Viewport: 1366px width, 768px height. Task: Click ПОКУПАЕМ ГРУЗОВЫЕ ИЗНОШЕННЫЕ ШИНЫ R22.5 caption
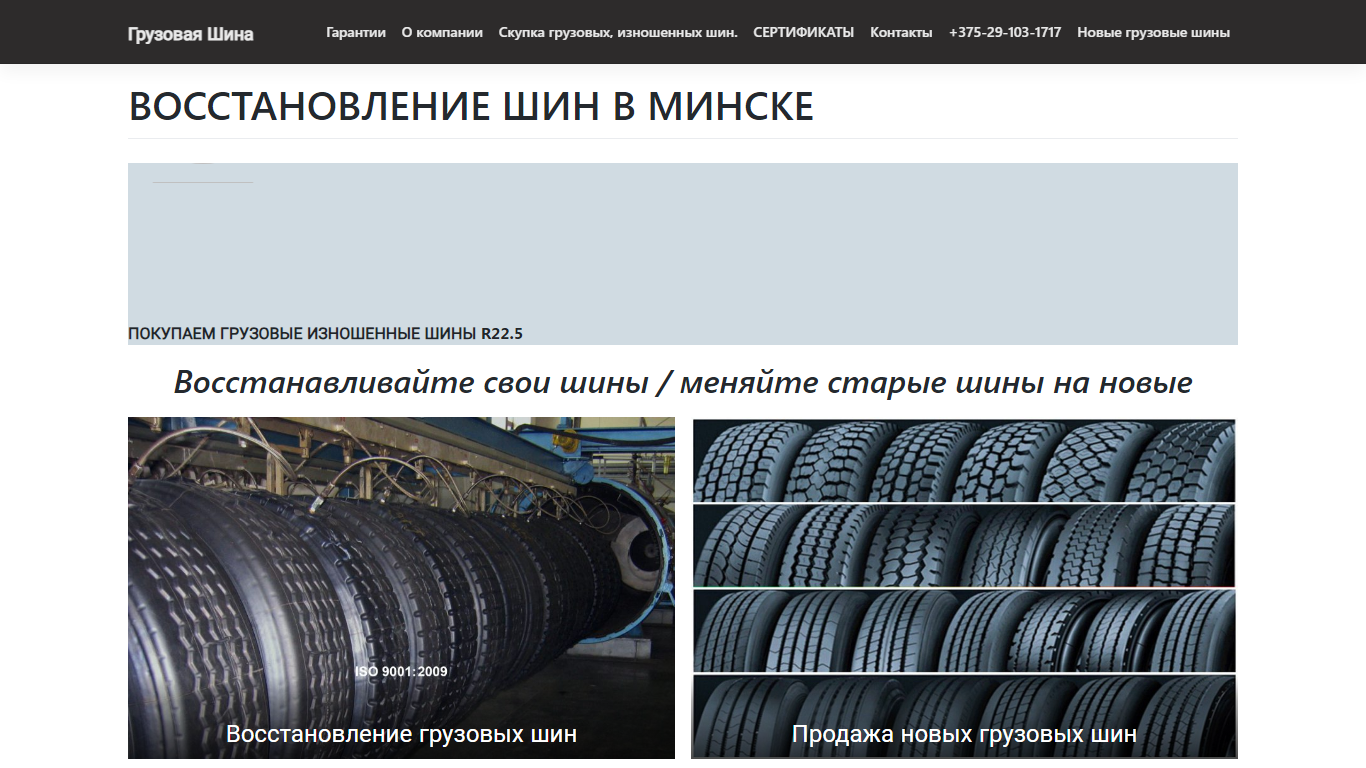325,334
